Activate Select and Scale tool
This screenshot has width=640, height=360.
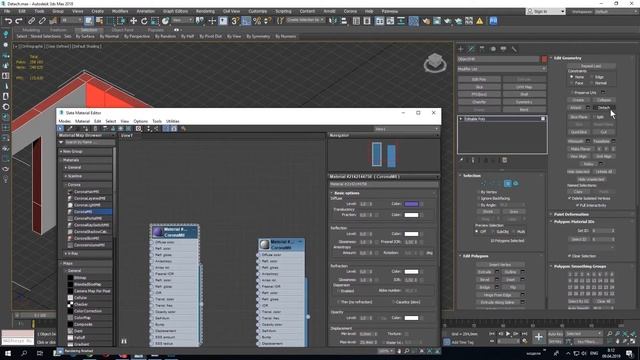click(155, 21)
